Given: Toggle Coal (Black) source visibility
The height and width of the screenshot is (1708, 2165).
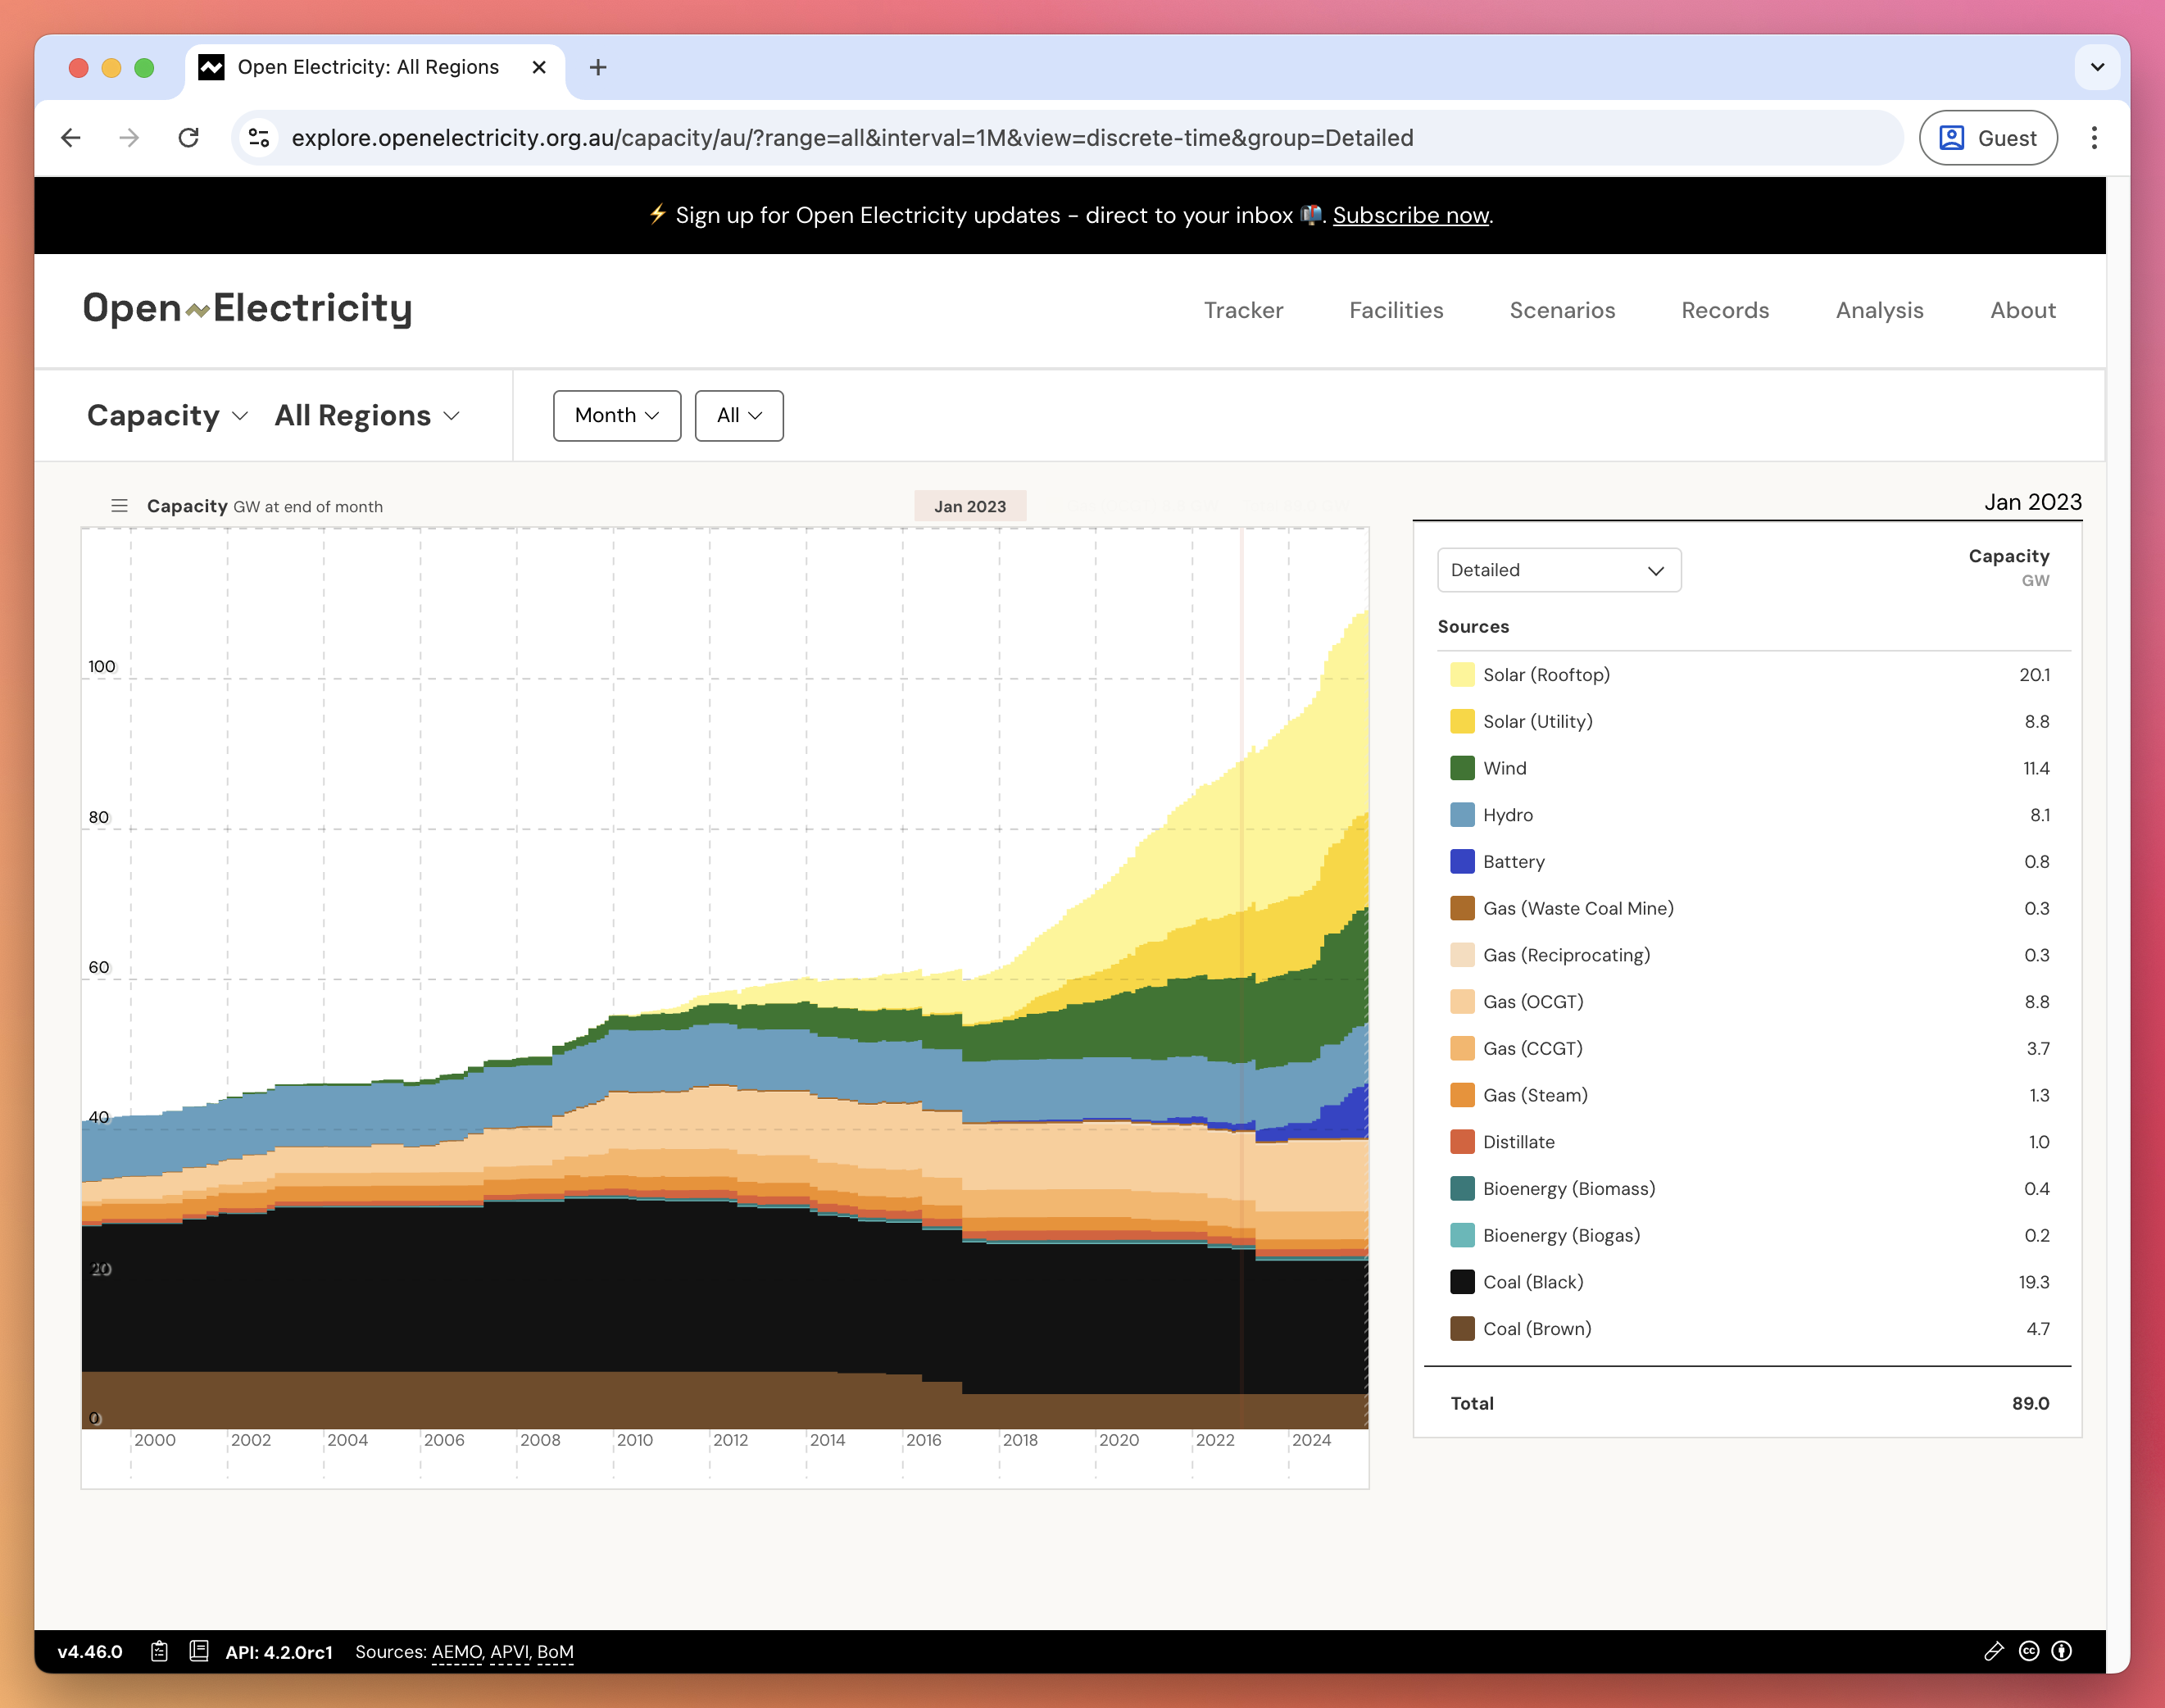Looking at the screenshot, I should click(x=1532, y=1282).
